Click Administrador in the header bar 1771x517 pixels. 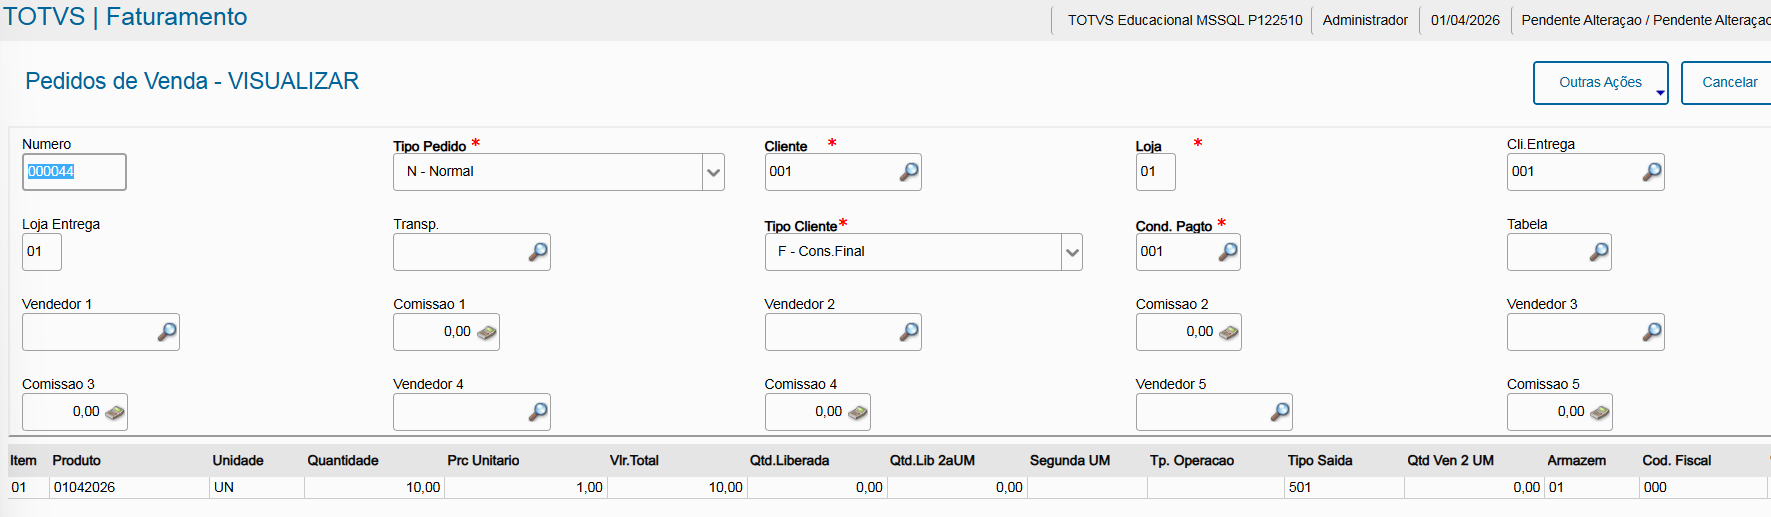[1365, 20]
